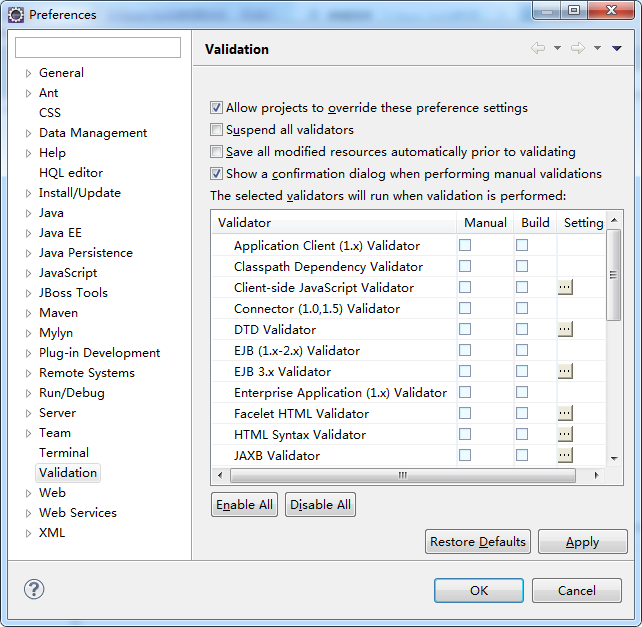Check Build for Application Client (1.x) Validator
Viewport: 642px width, 627px height.
[x=522, y=245]
